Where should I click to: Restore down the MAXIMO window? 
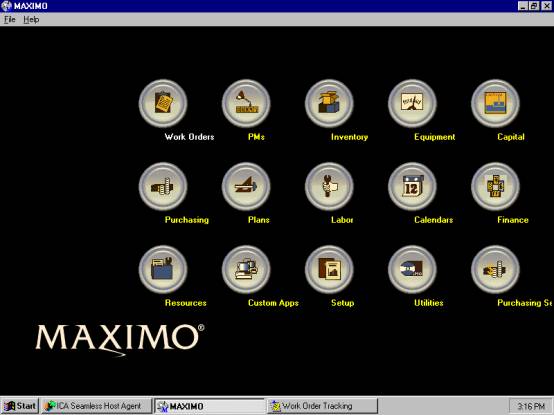pos(534,6)
